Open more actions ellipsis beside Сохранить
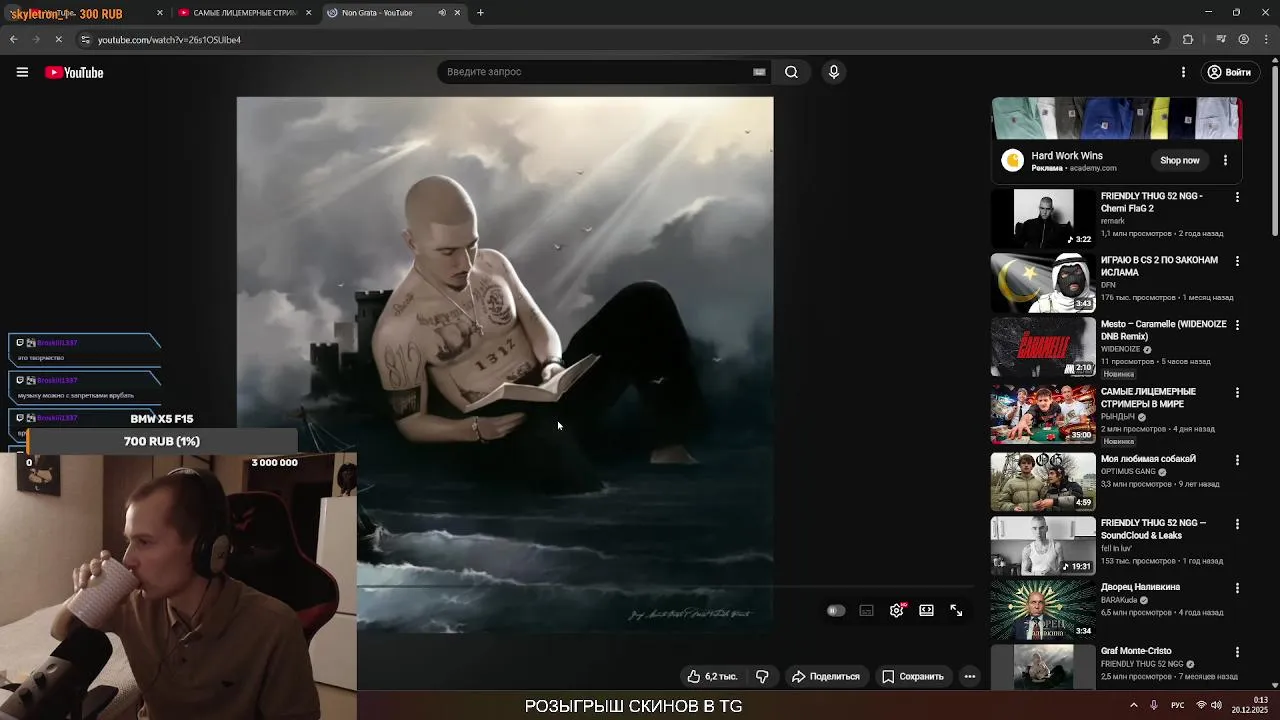The width and height of the screenshot is (1280, 720). [969, 676]
